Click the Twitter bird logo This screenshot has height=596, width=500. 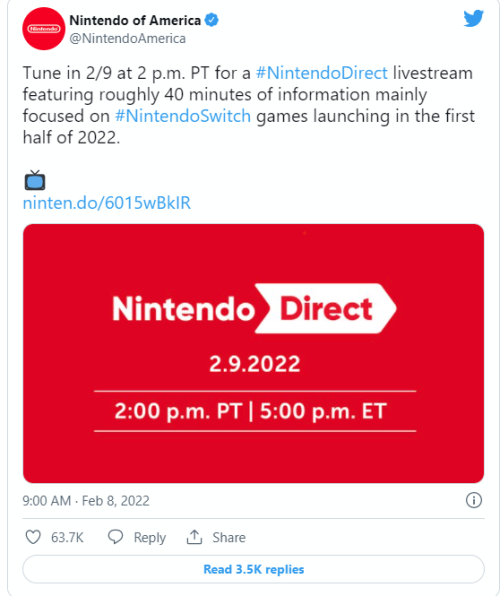pos(473,18)
